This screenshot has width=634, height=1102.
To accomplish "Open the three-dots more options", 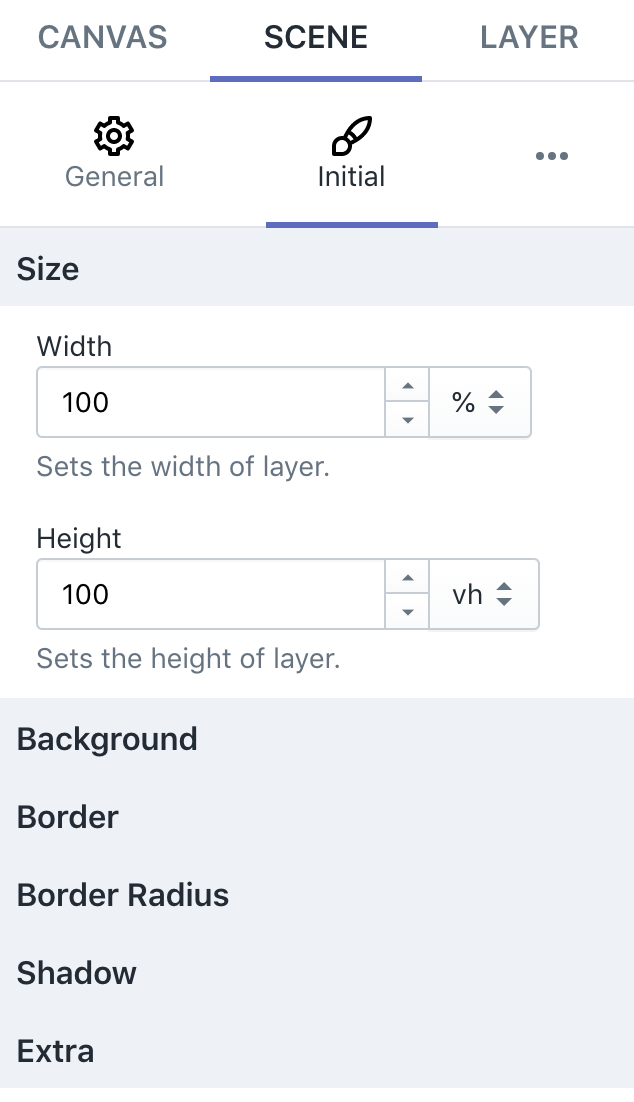I will [x=551, y=156].
